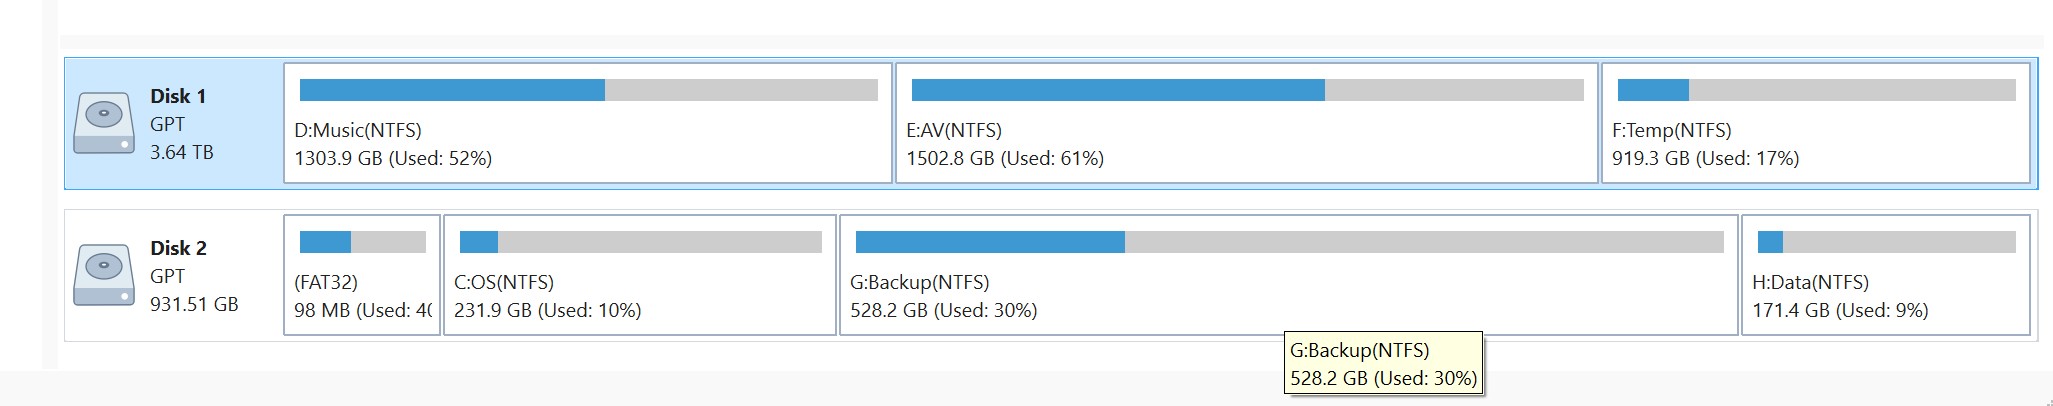This screenshot has width=2053, height=406.
Task: Select the E:AV NTFS partition
Action: tap(1246, 123)
